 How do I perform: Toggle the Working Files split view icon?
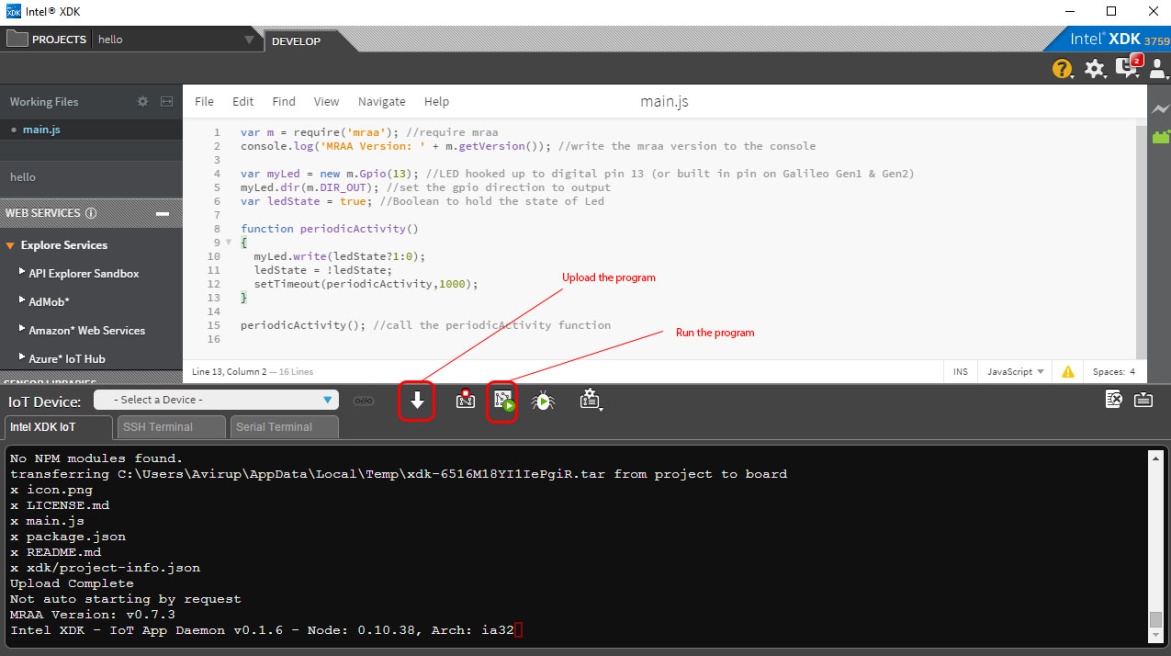pos(167,102)
